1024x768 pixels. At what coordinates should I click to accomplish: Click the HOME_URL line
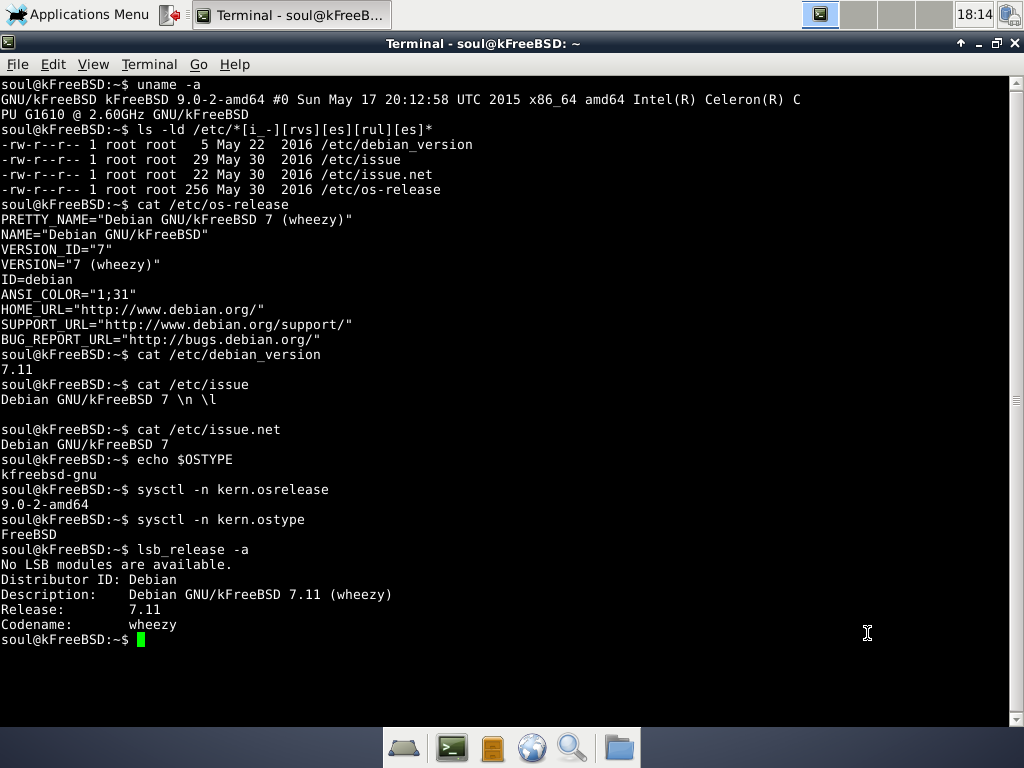[133, 310]
